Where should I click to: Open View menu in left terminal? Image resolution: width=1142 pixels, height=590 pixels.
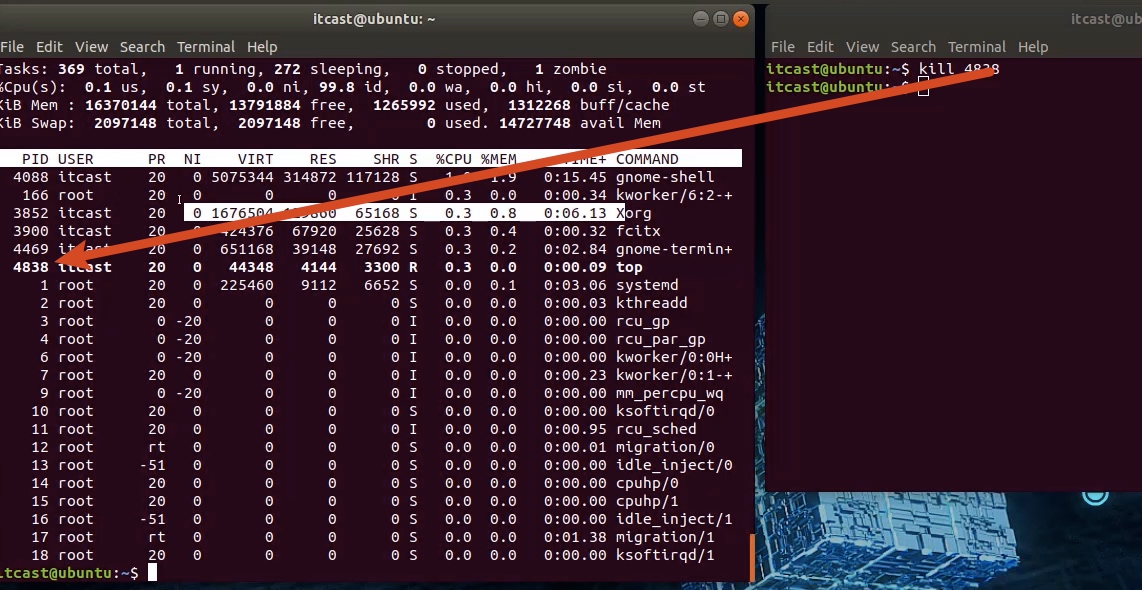[91, 47]
